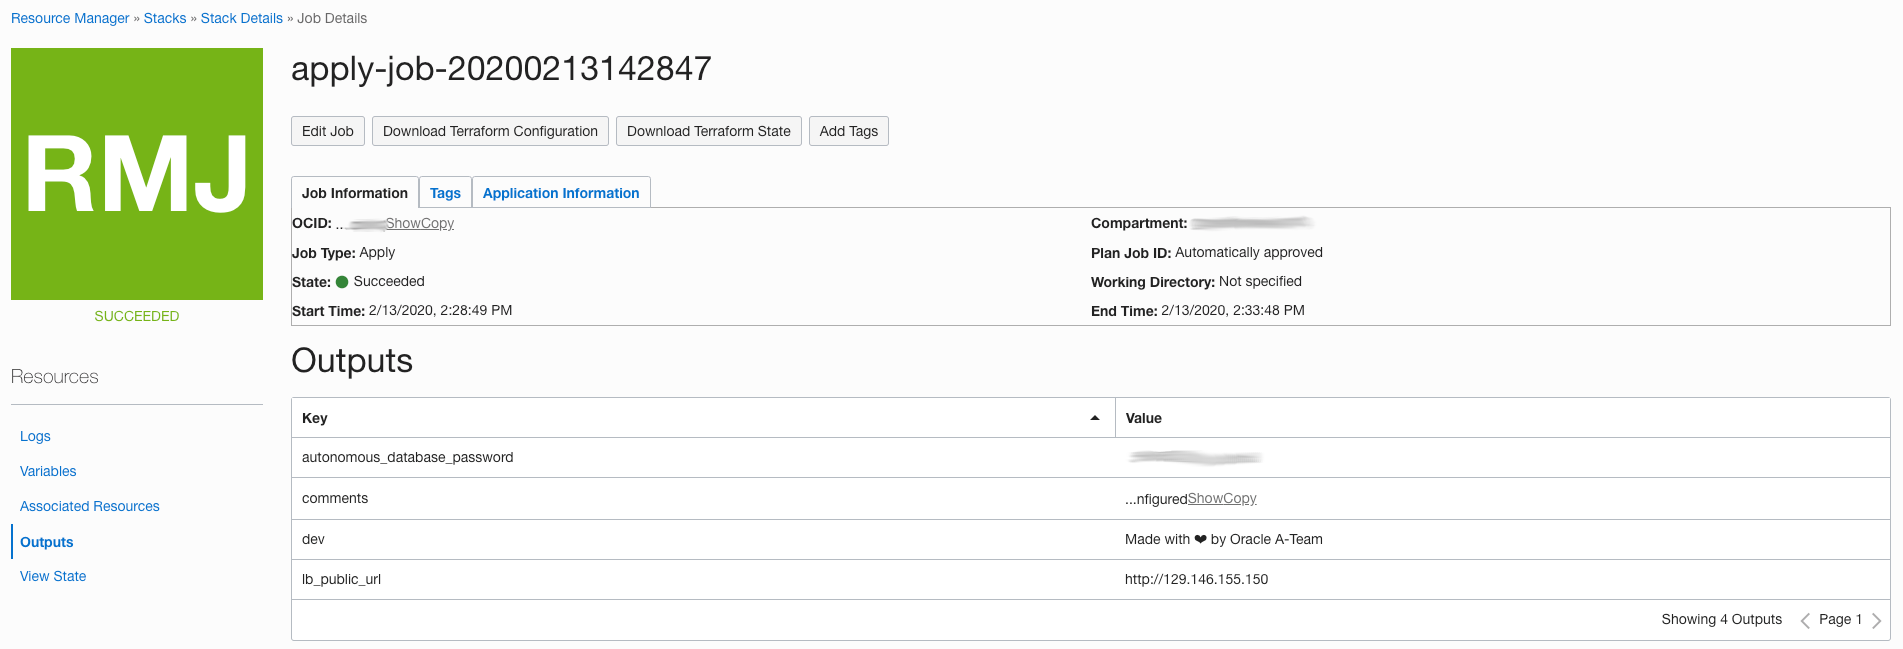Open the Application Information tab
Screen dimensions: 1903x649
tap(561, 193)
